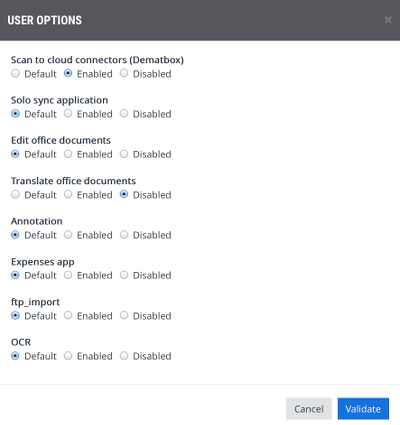Select Disabled for Annotation
Image resolution: width=400 pixels, height=425 pixels.
click(124, 235)
